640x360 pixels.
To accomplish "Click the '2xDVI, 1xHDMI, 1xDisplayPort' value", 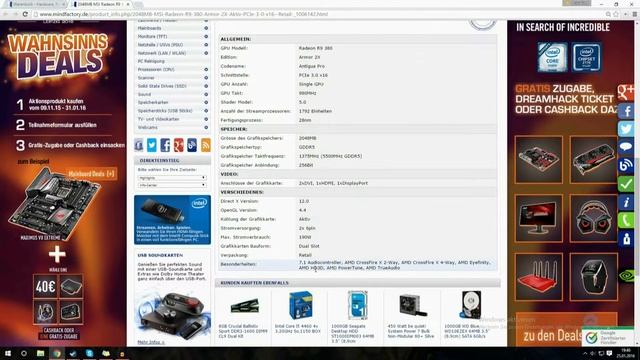I will click(x=333, y=183).
